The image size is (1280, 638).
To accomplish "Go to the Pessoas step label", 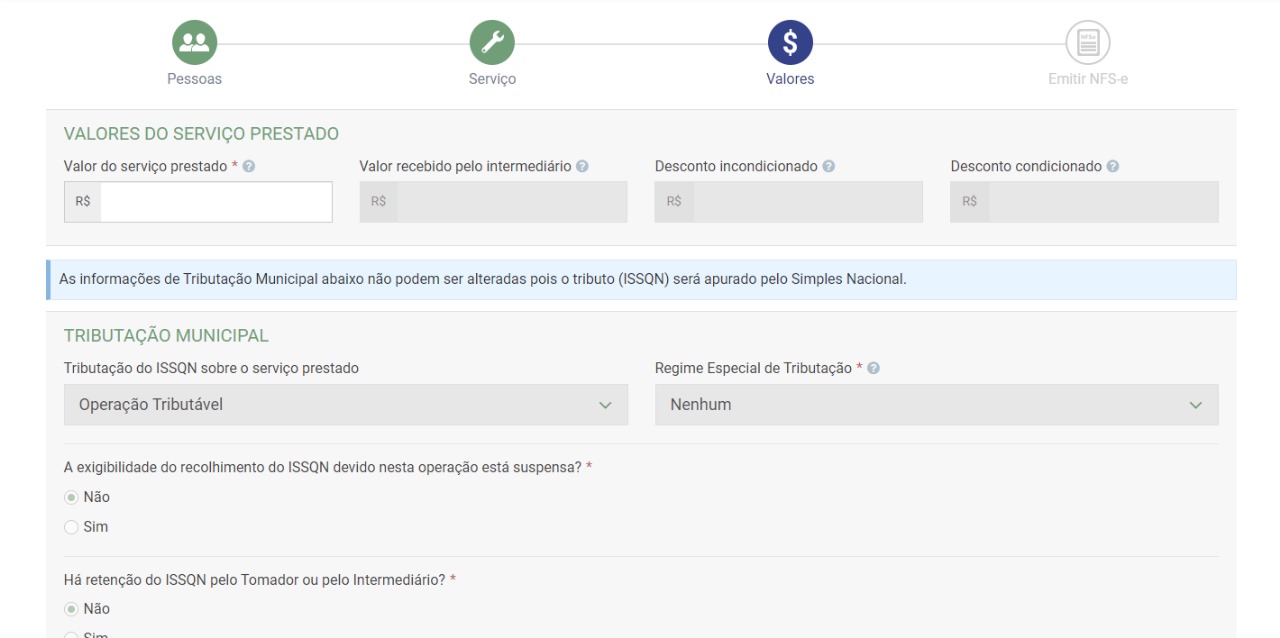I will 193,80.
